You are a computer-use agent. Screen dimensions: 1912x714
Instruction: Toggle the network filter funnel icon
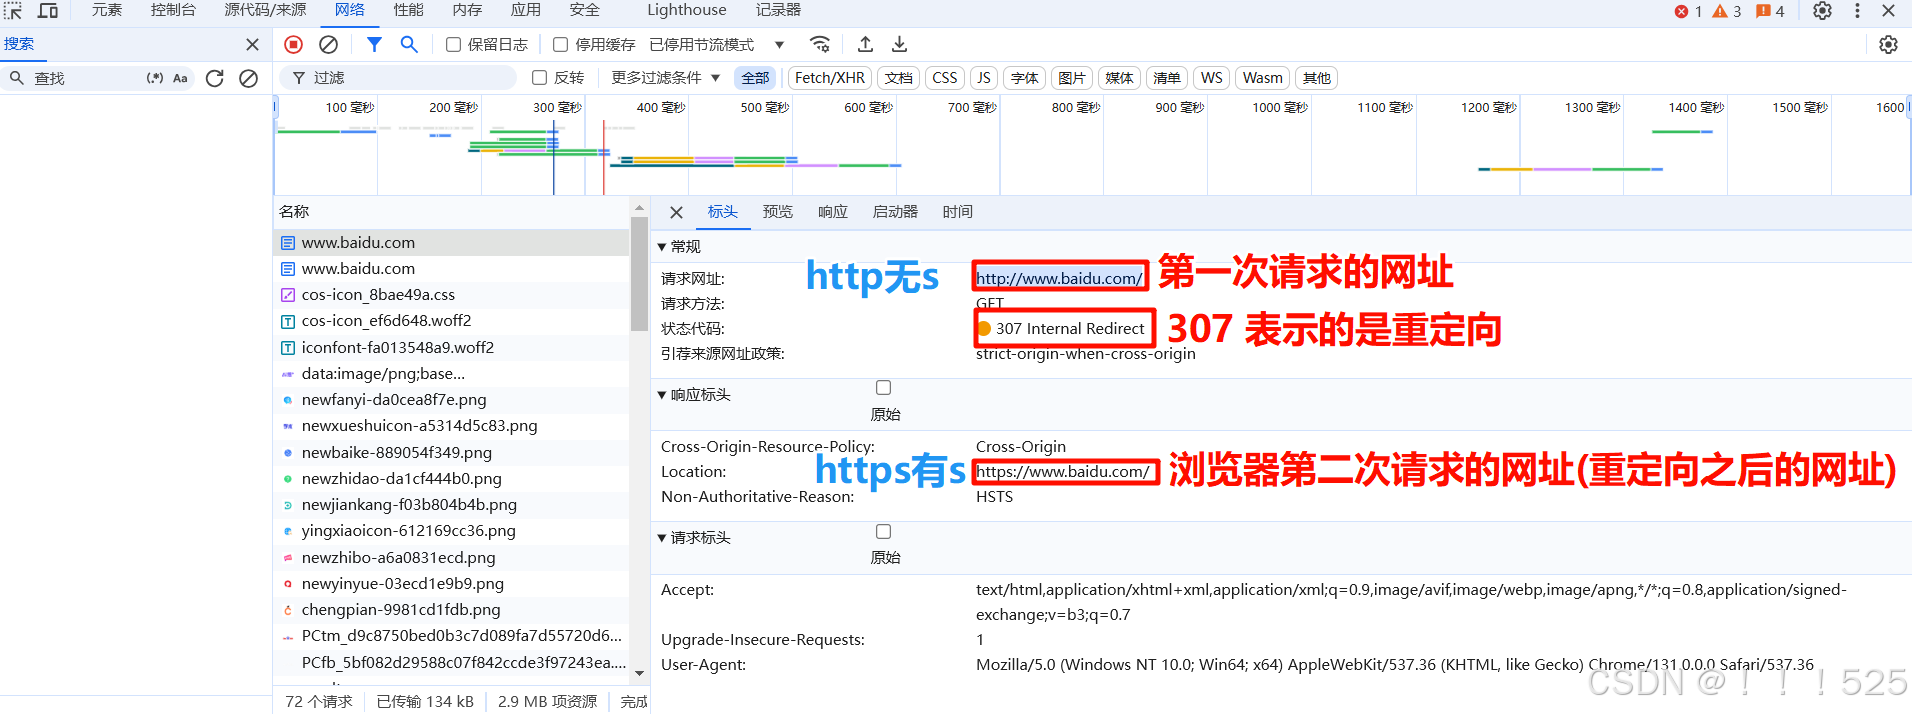coord(374,44)
